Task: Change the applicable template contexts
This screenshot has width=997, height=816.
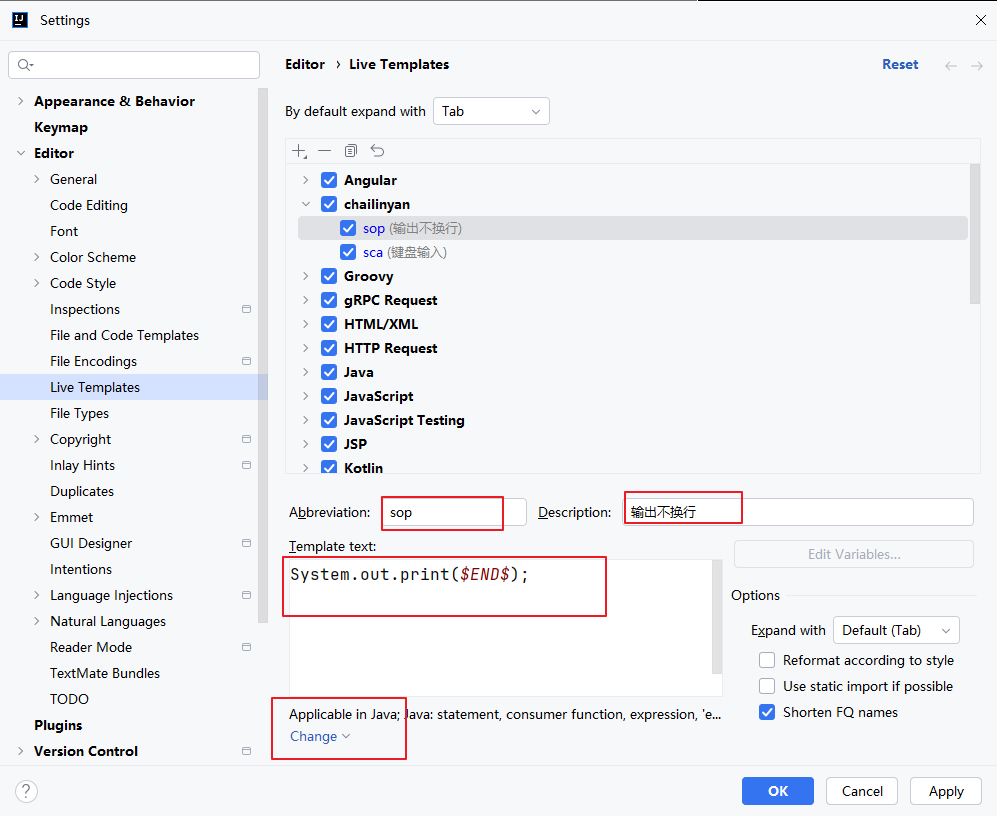Action: pyautogui.click(x=320, y=736)
